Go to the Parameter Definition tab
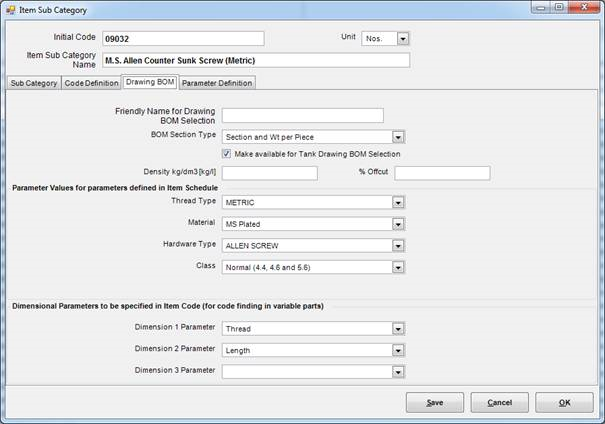The height and width of the screenshot is (424, 605). [x=217, y=83]
